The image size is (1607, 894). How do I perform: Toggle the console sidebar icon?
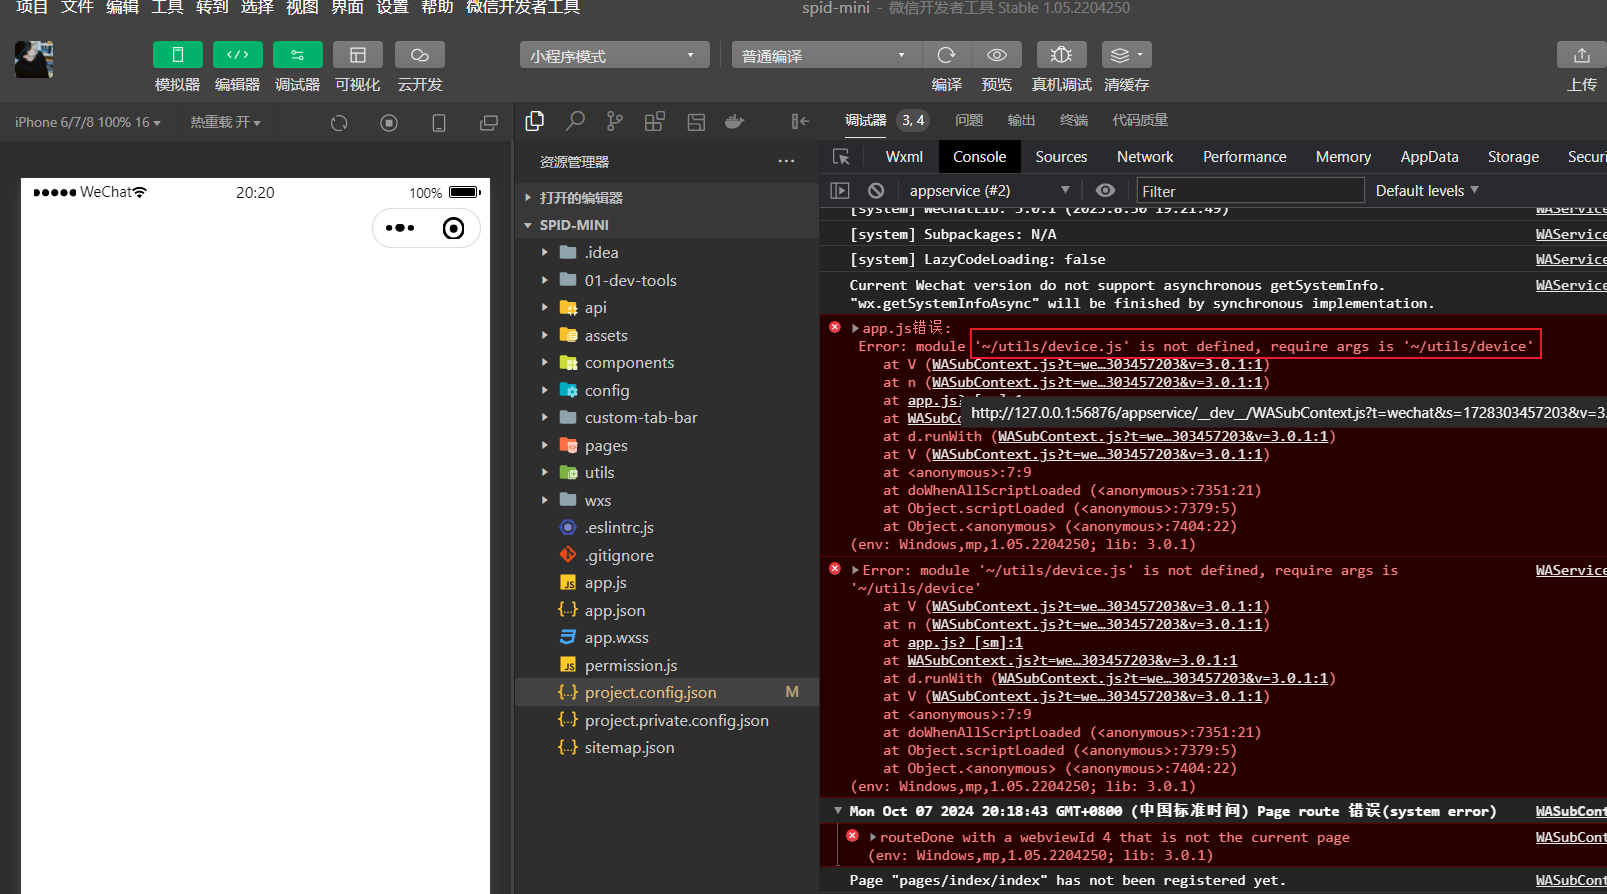point(840,190)
